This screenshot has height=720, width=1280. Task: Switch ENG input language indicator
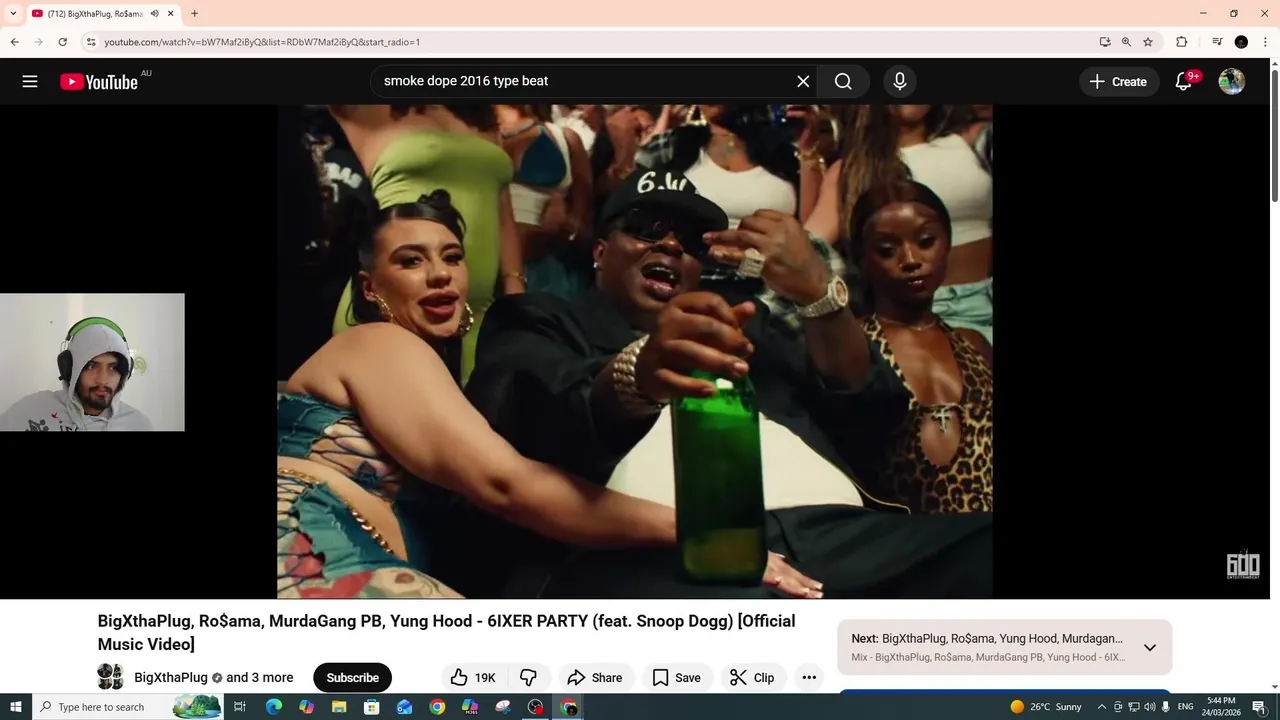[x=1185, y=707]
